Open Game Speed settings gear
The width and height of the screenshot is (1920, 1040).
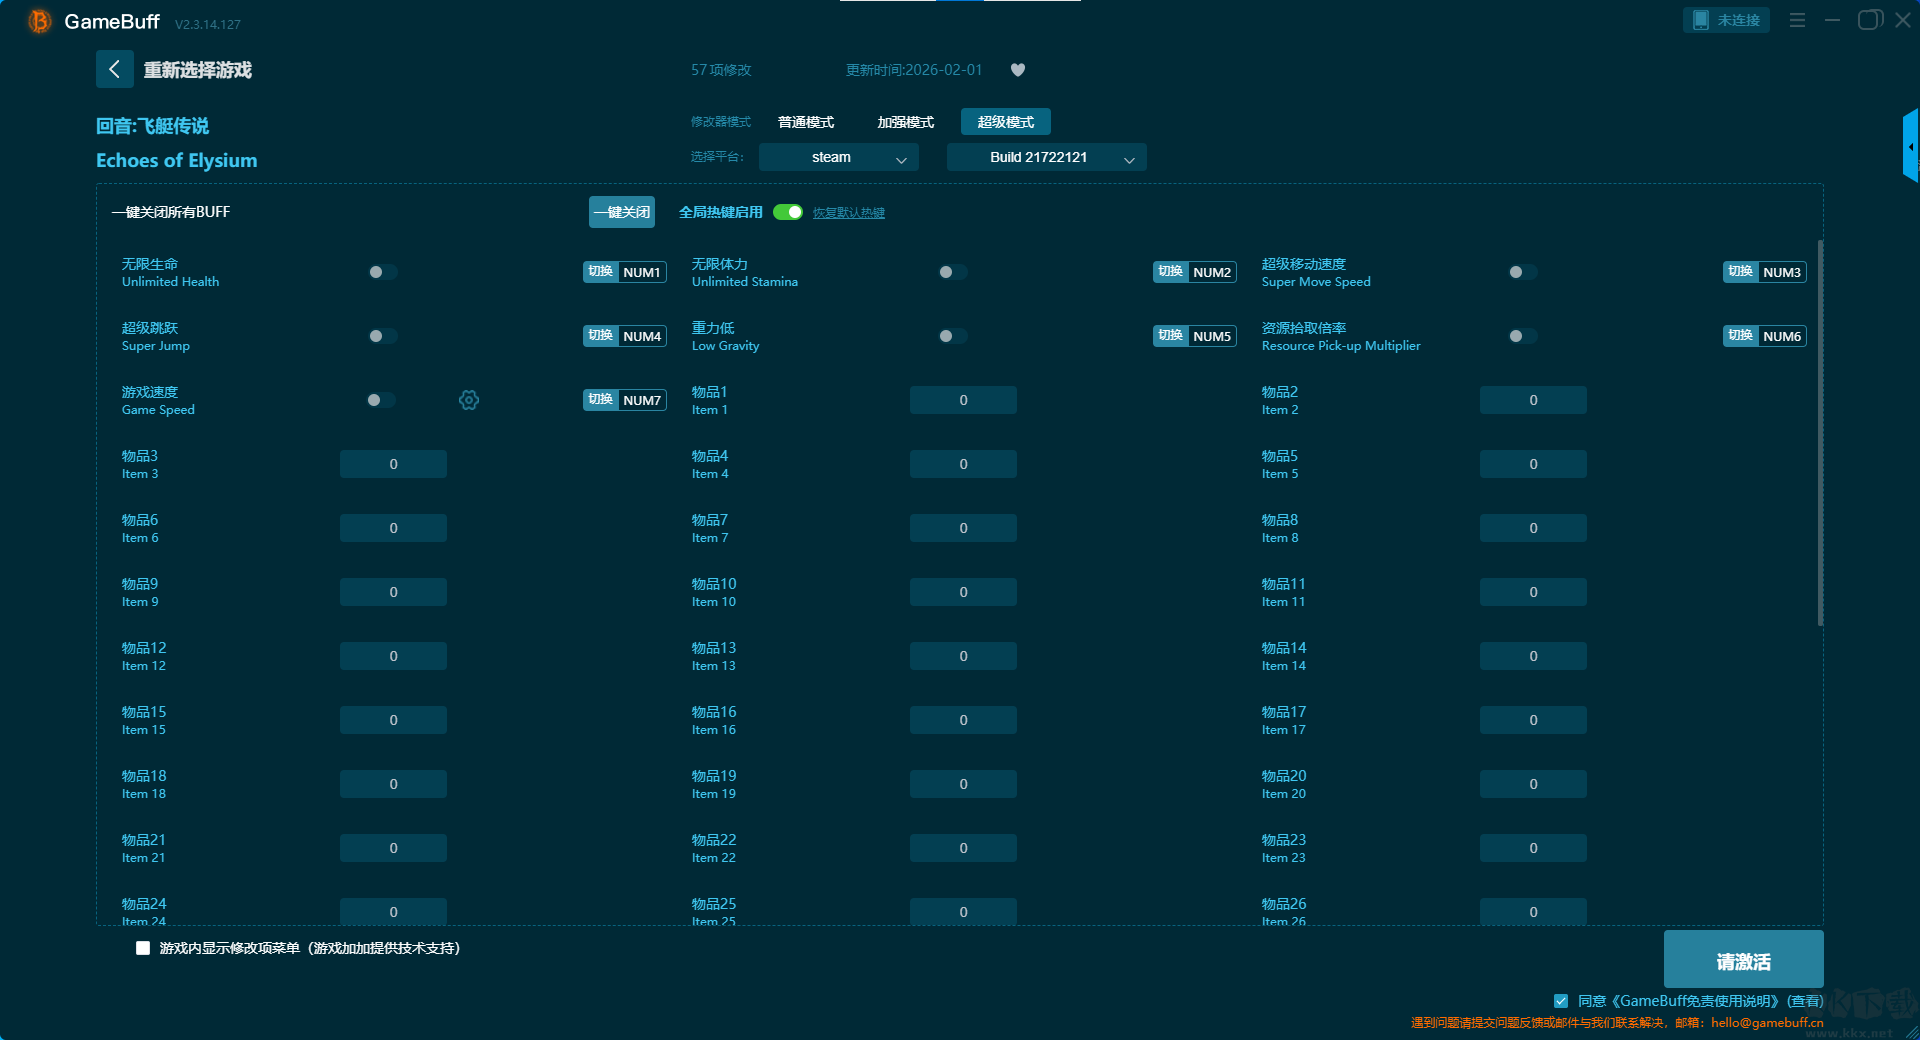point(469,400)
